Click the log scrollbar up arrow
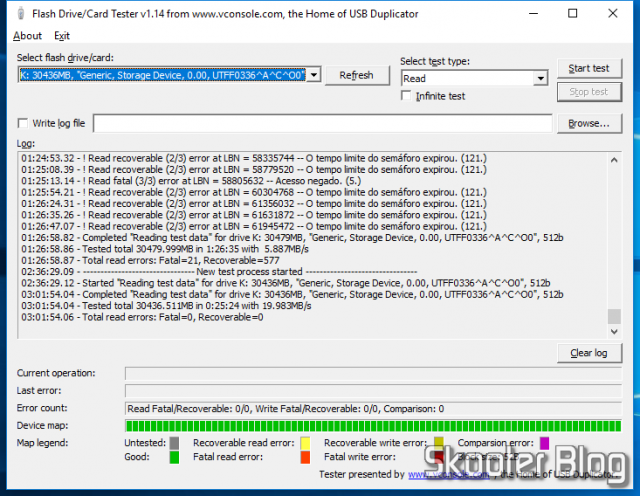The image size is (640, 496). (614, 160)
